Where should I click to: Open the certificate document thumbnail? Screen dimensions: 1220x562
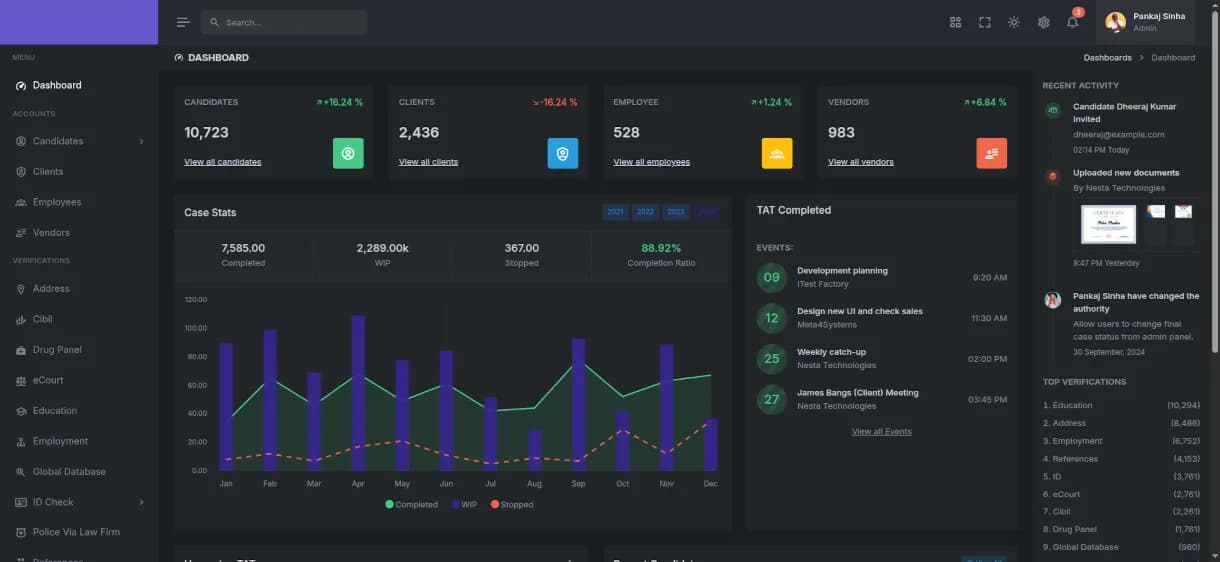tap(1109, 224)
